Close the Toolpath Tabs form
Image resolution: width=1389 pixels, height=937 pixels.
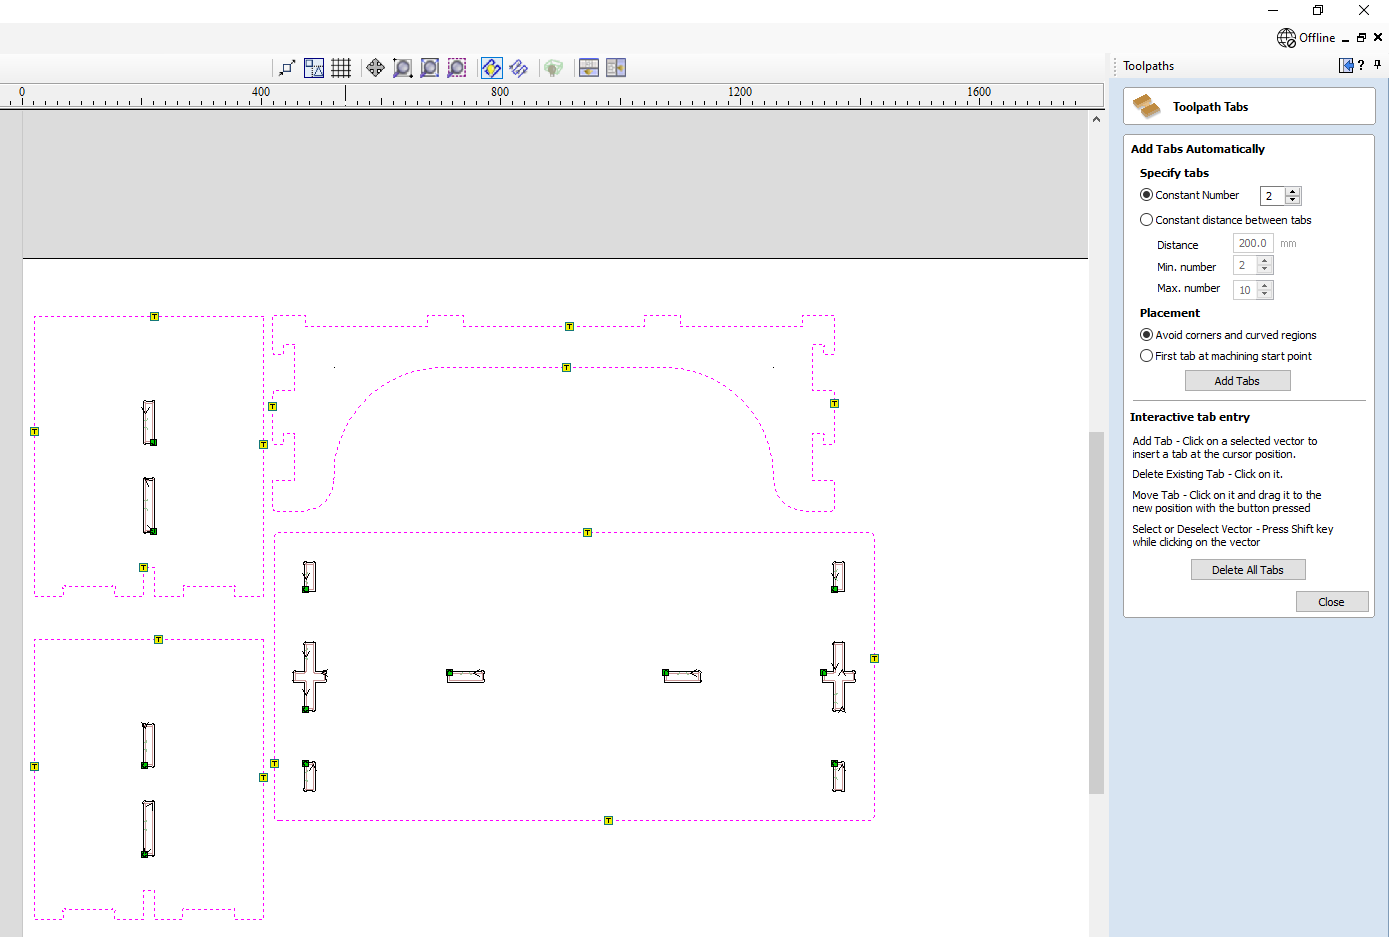click(1331, 602)
